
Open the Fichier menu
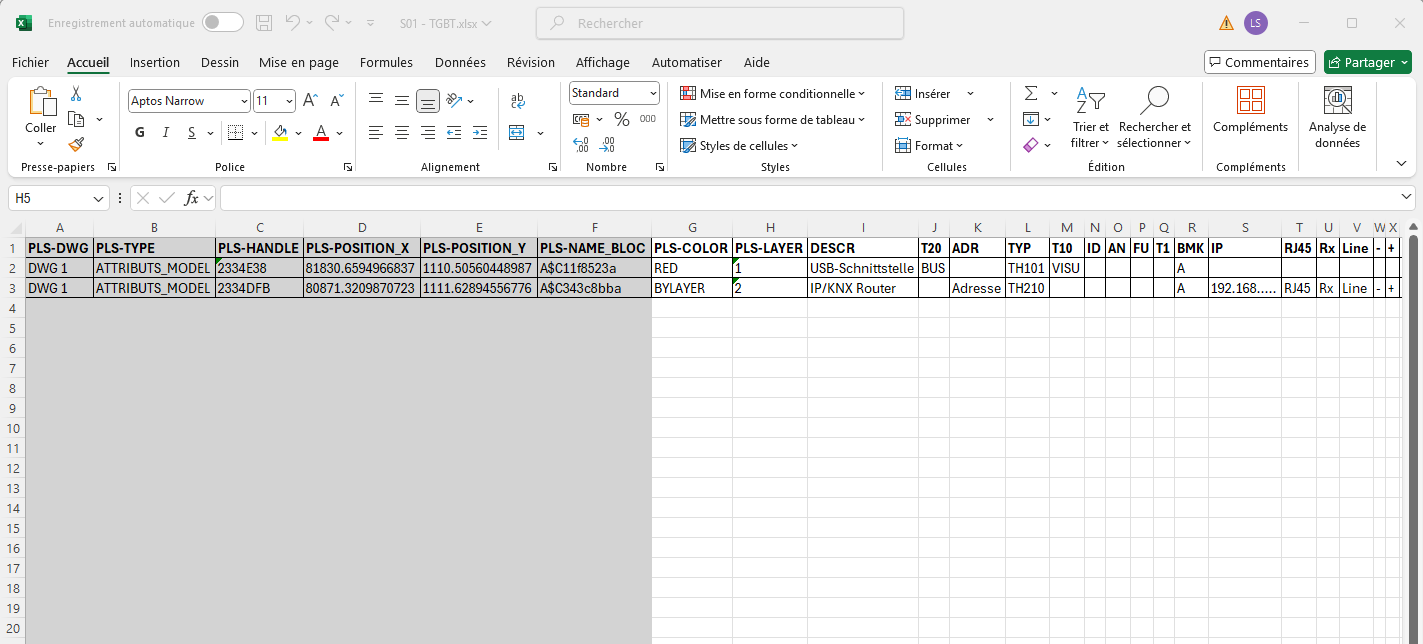(x=30, y=62)
